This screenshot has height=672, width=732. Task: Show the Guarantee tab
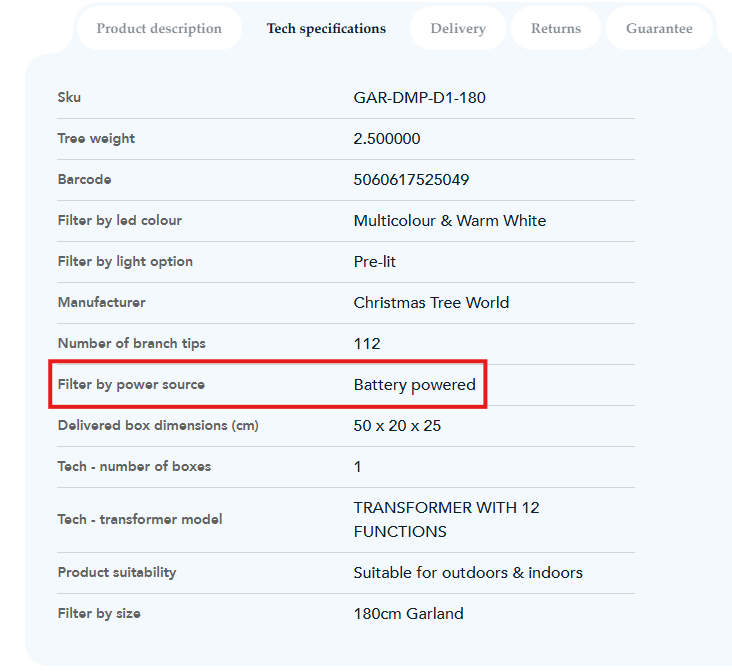coord(659,29)
